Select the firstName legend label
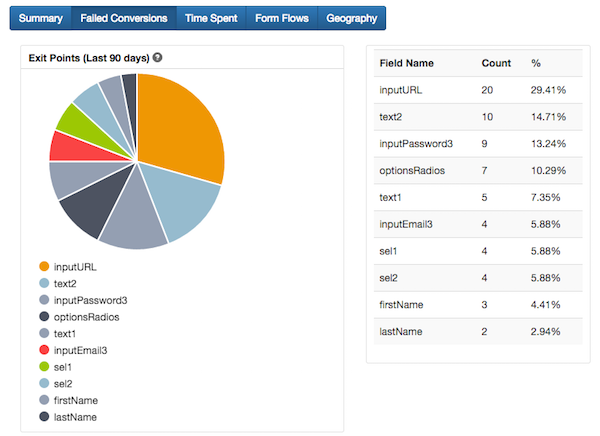This screenshot has width=600, height=436. 76,400
